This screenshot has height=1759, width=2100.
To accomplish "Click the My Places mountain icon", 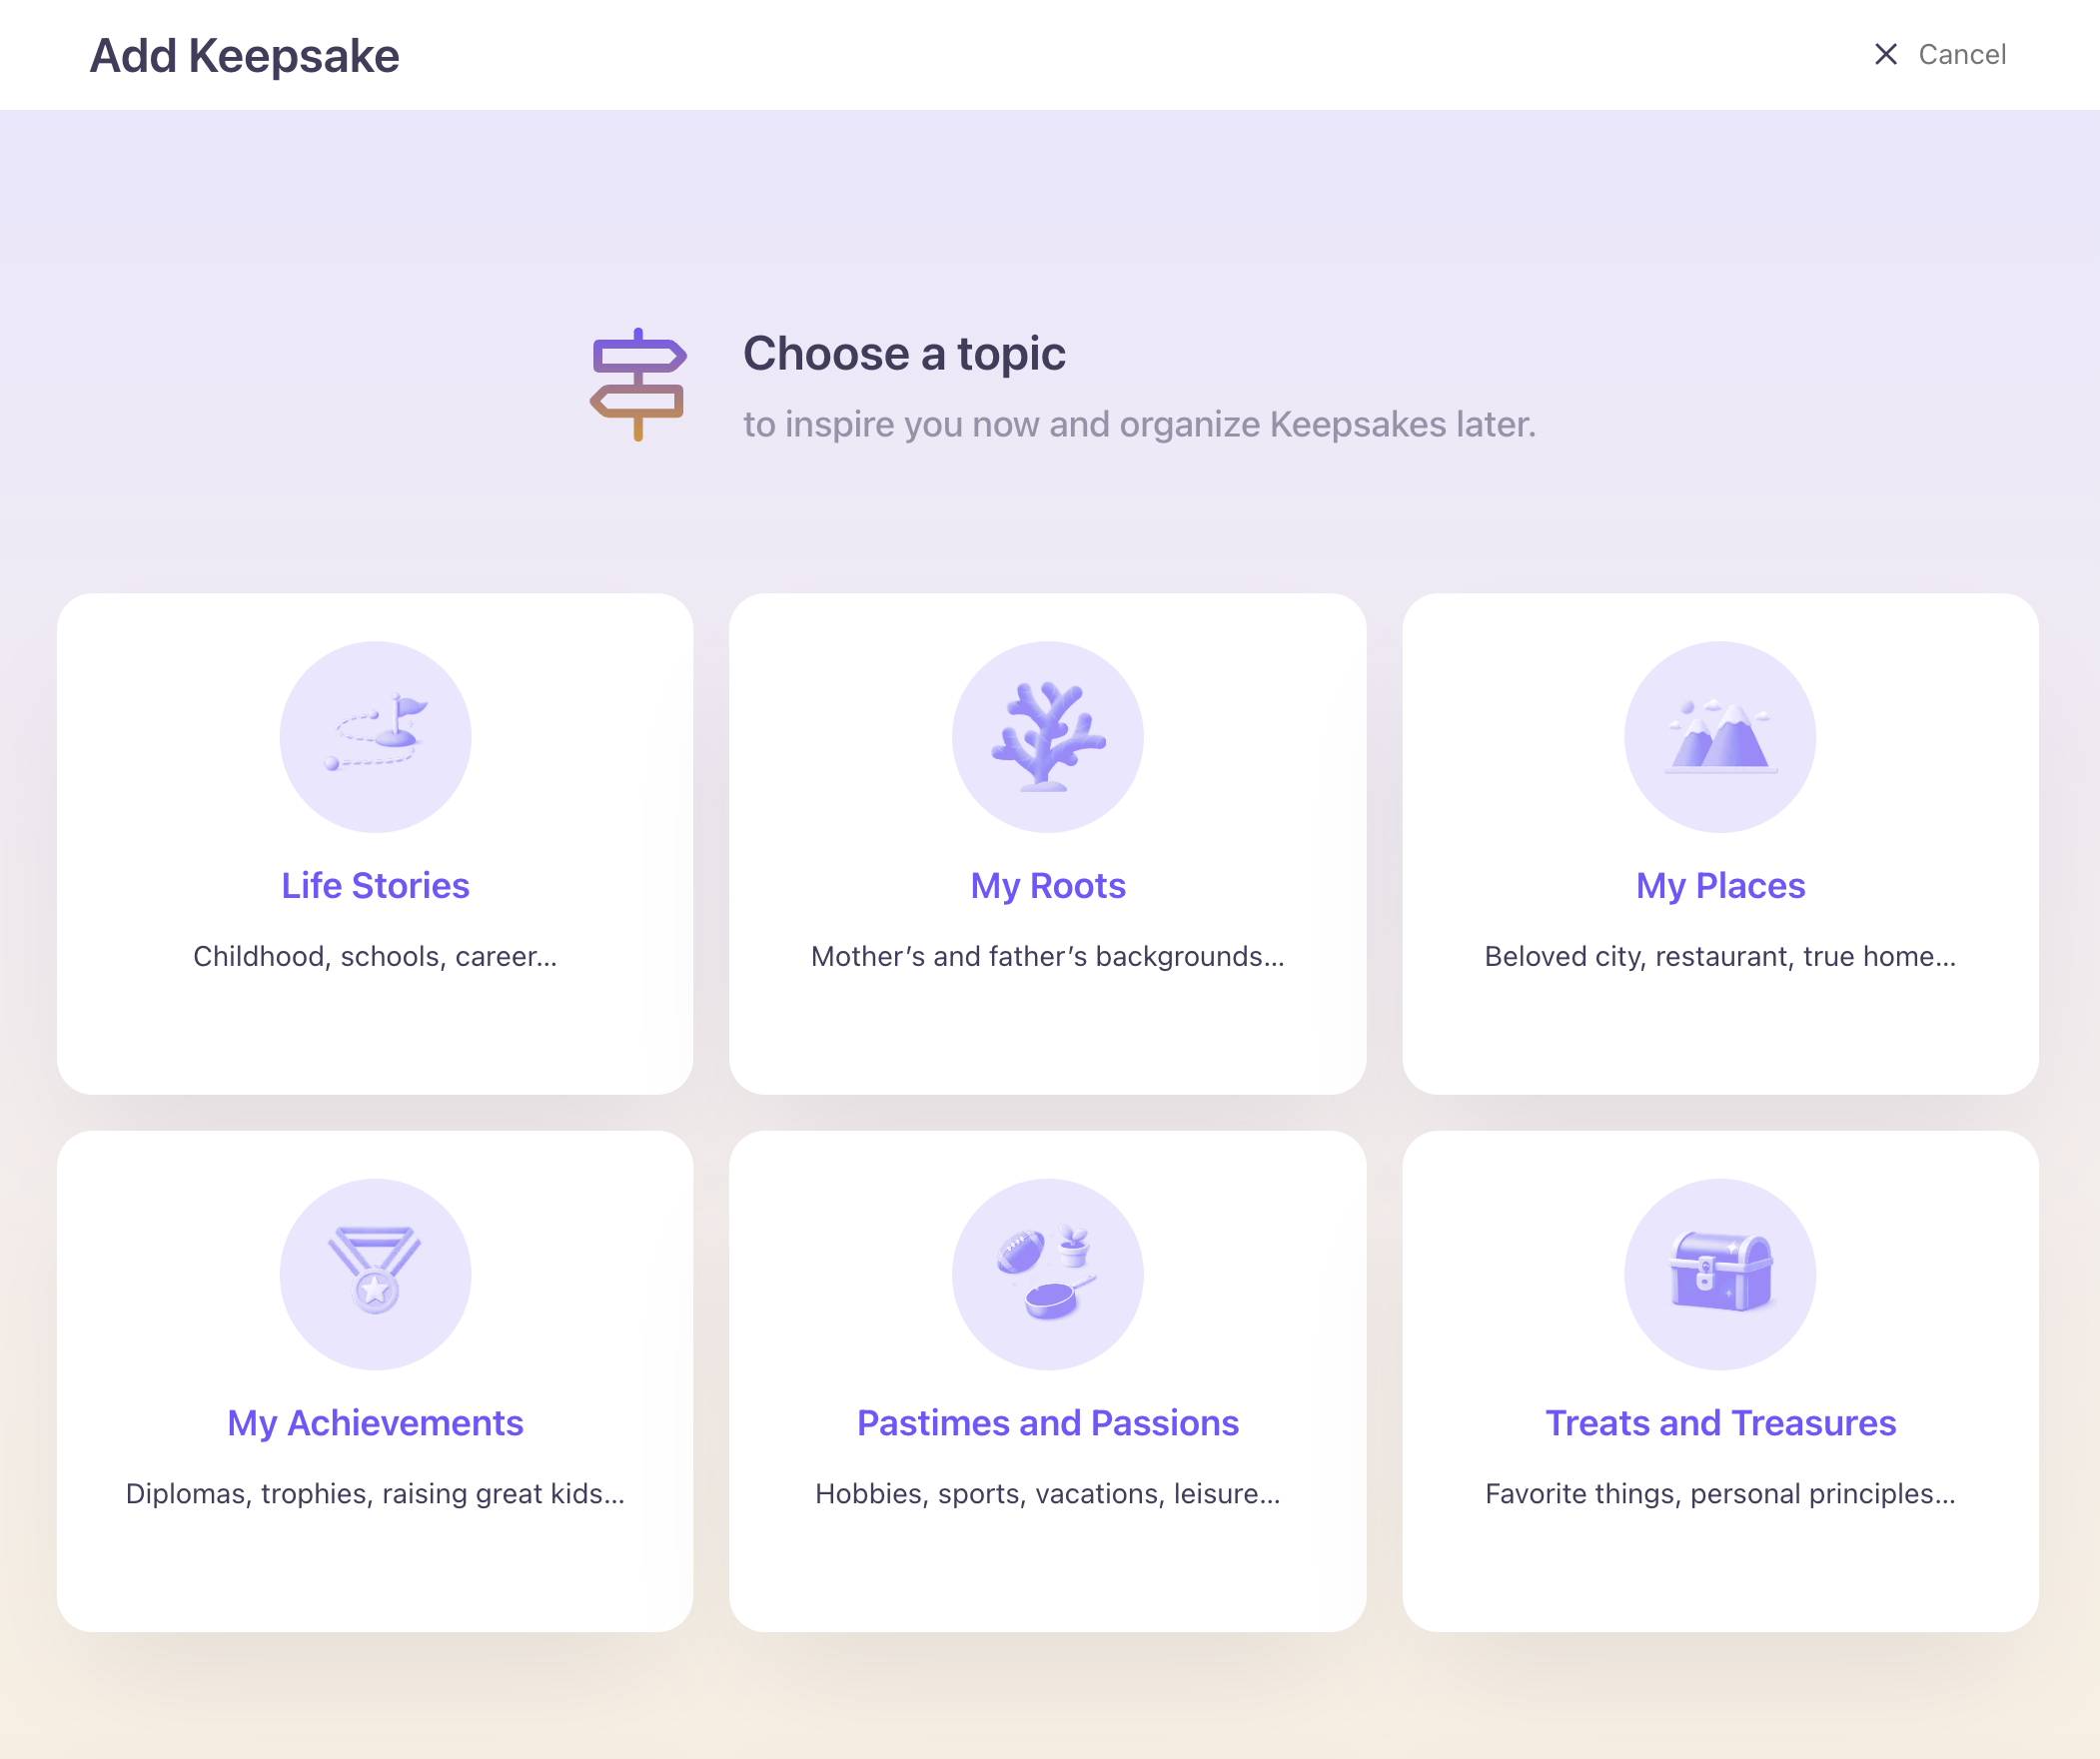I will pyautogui.click(x=1719, y=737).
